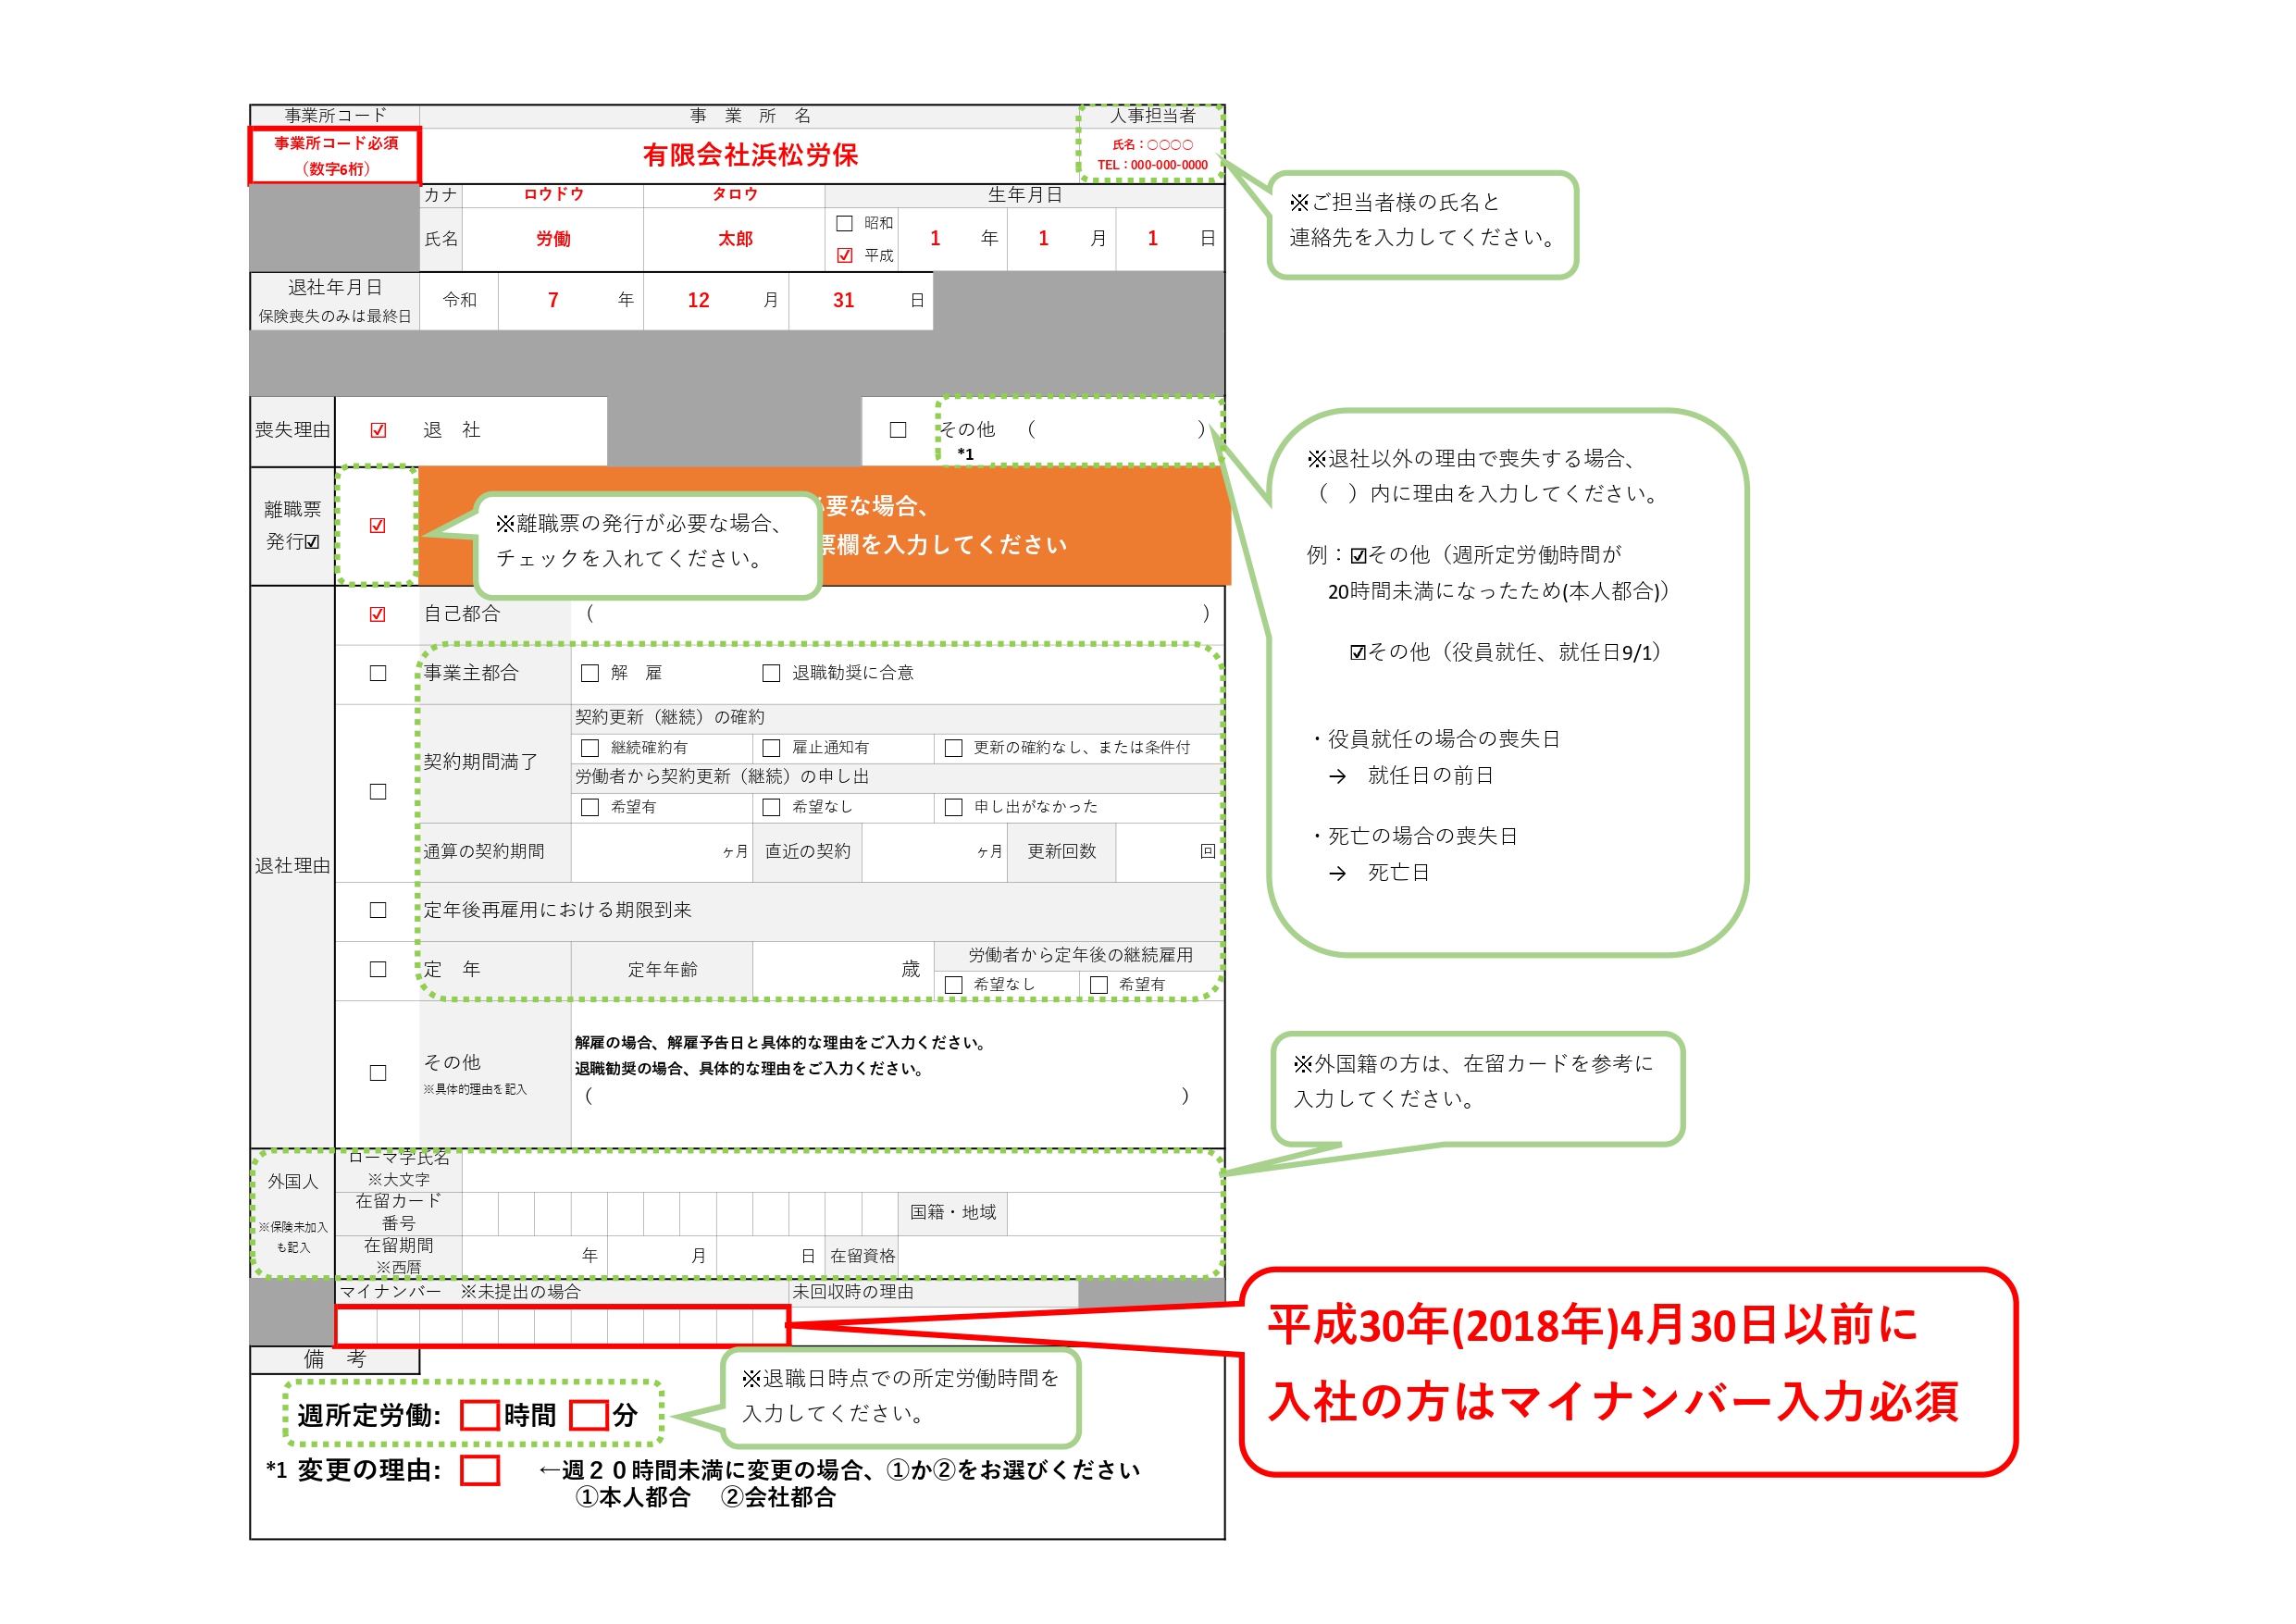Viewport: 2296px width, 1624px height.
Task: Check the 定年 reason checkbox
Action: coord(378,969)
